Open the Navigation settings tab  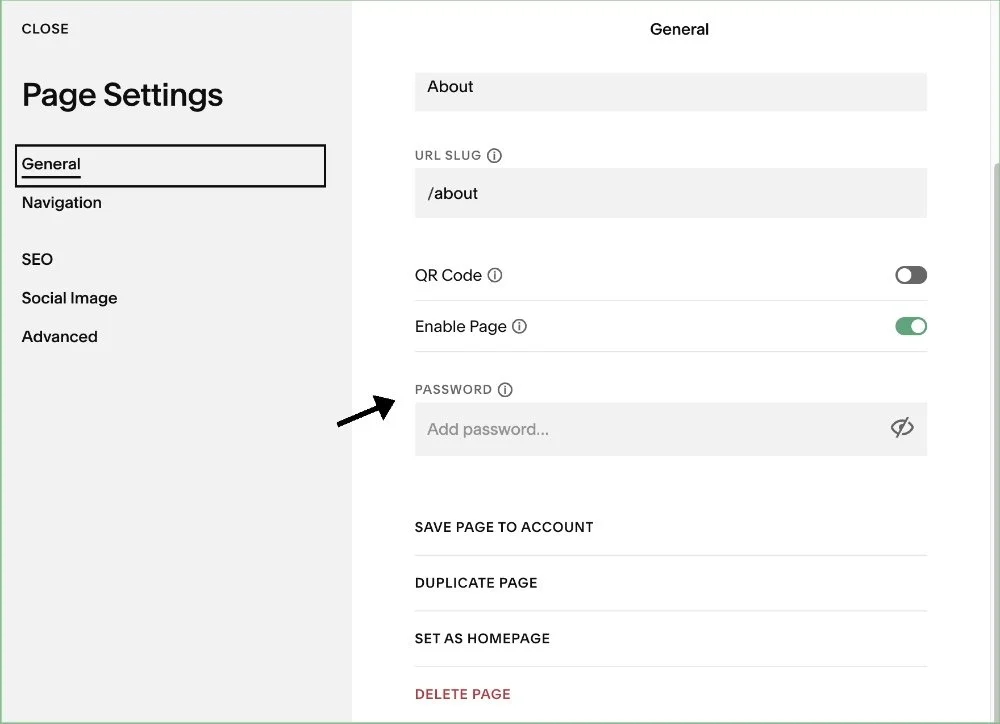click(x=62, y=203)
